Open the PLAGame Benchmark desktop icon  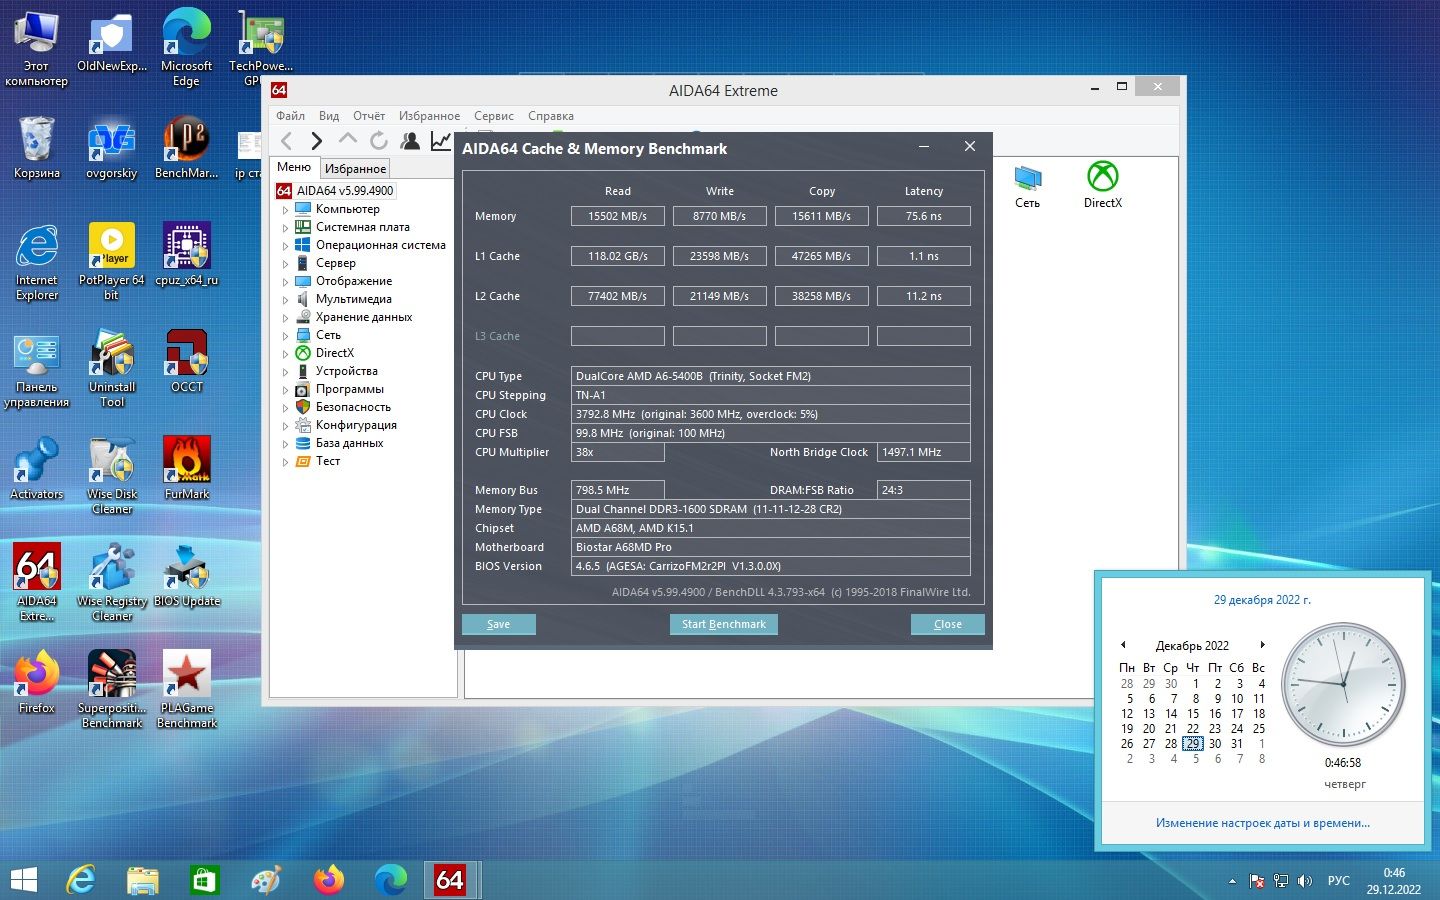point(187,690)
